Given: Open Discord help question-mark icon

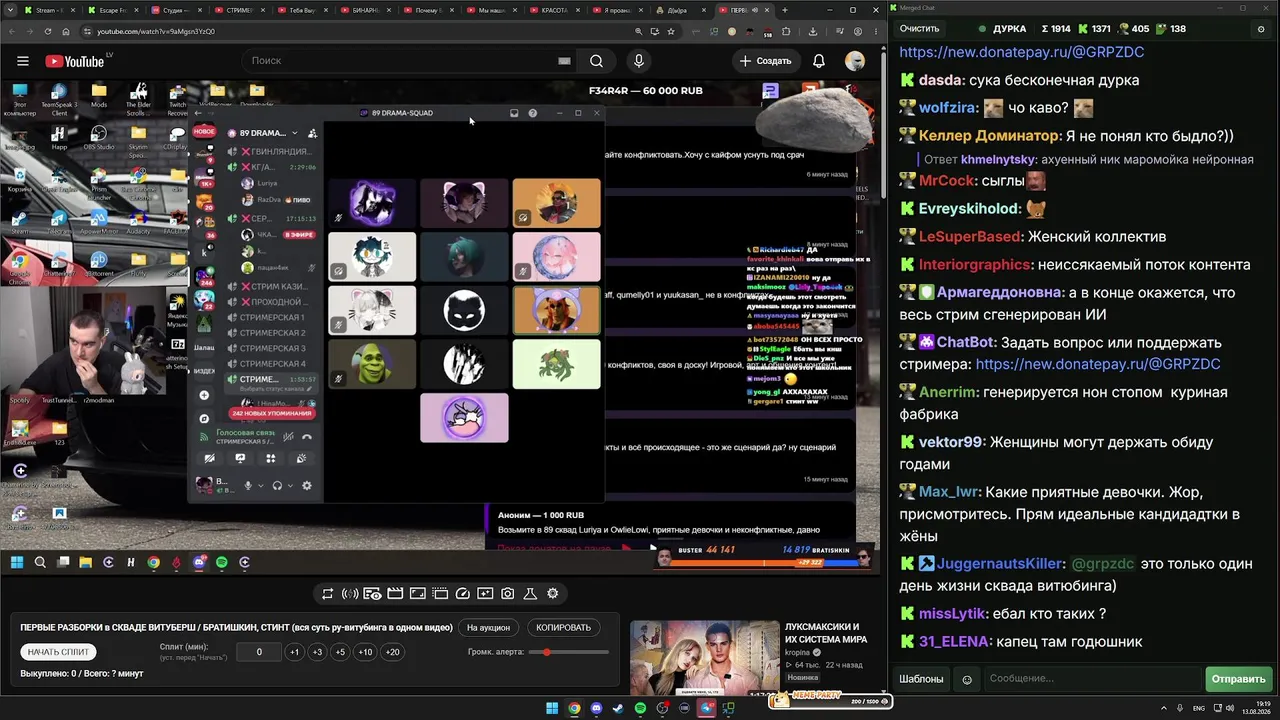Looking at the screenshot, I should click(533, 113).
